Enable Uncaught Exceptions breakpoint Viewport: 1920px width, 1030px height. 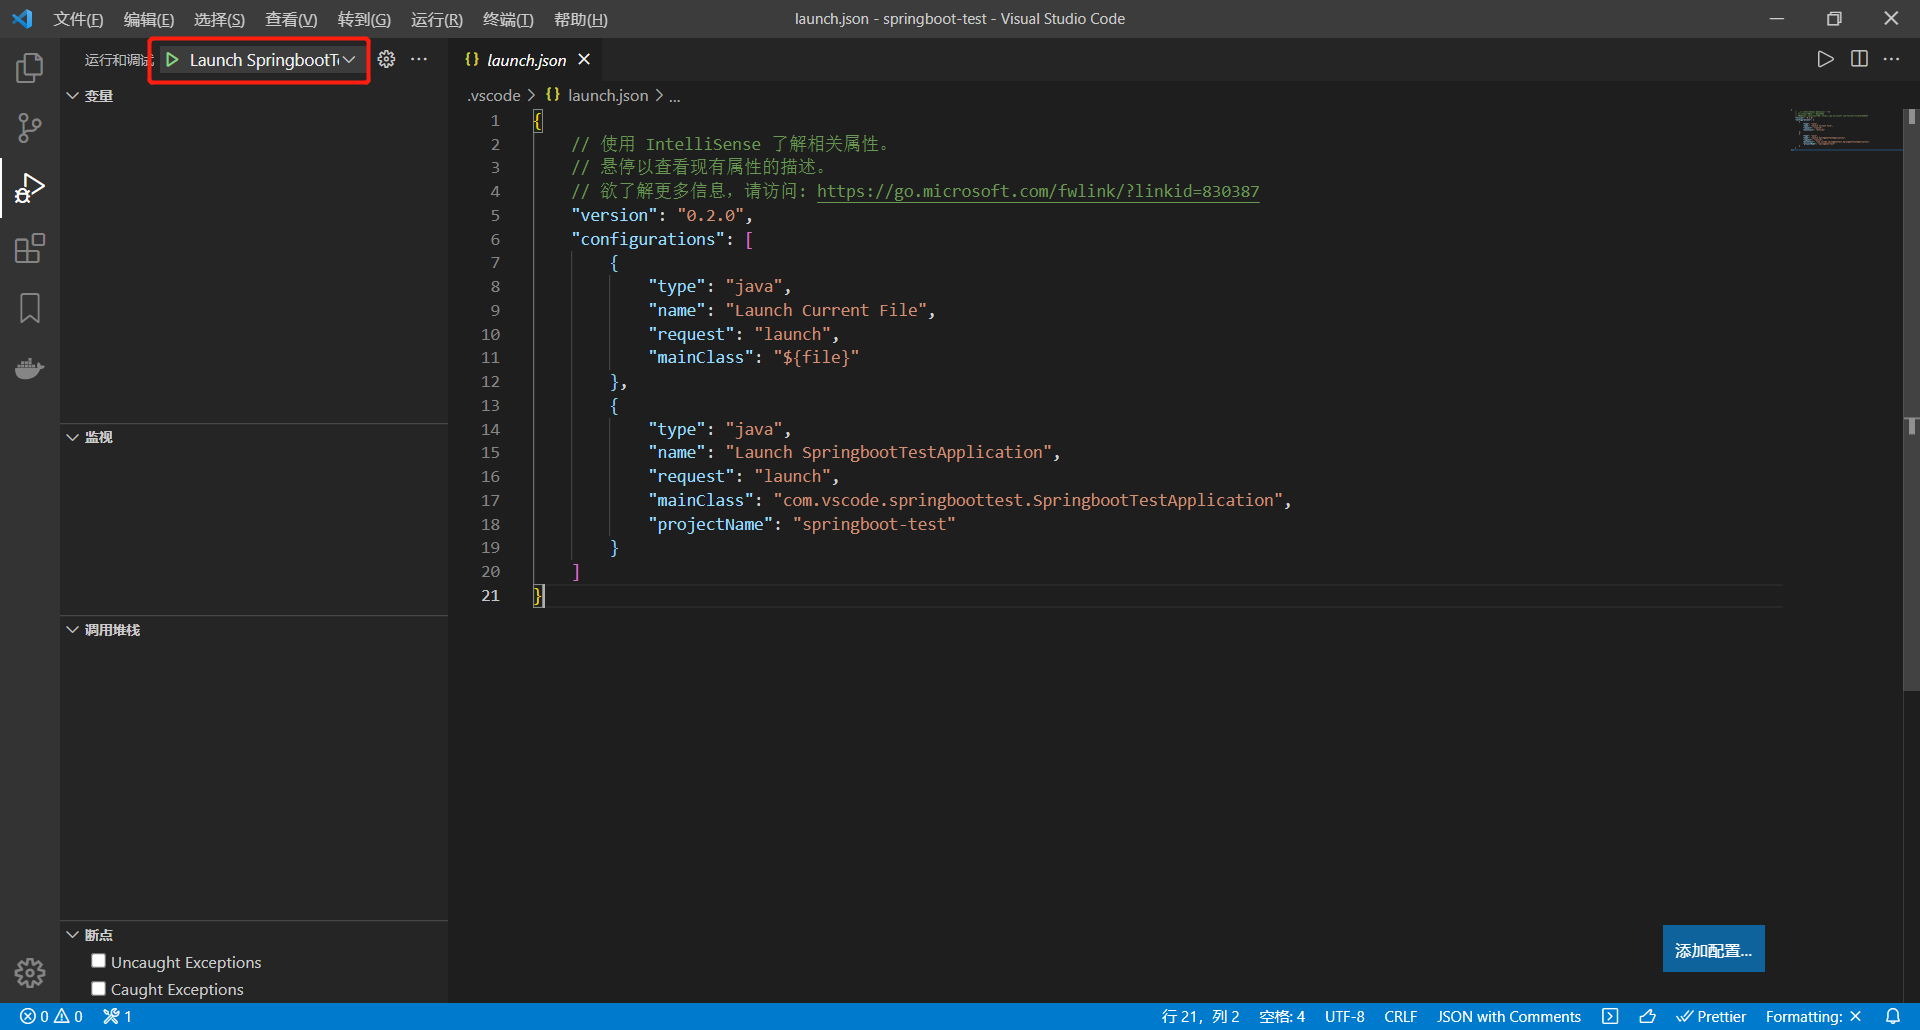tap(99, 961)
